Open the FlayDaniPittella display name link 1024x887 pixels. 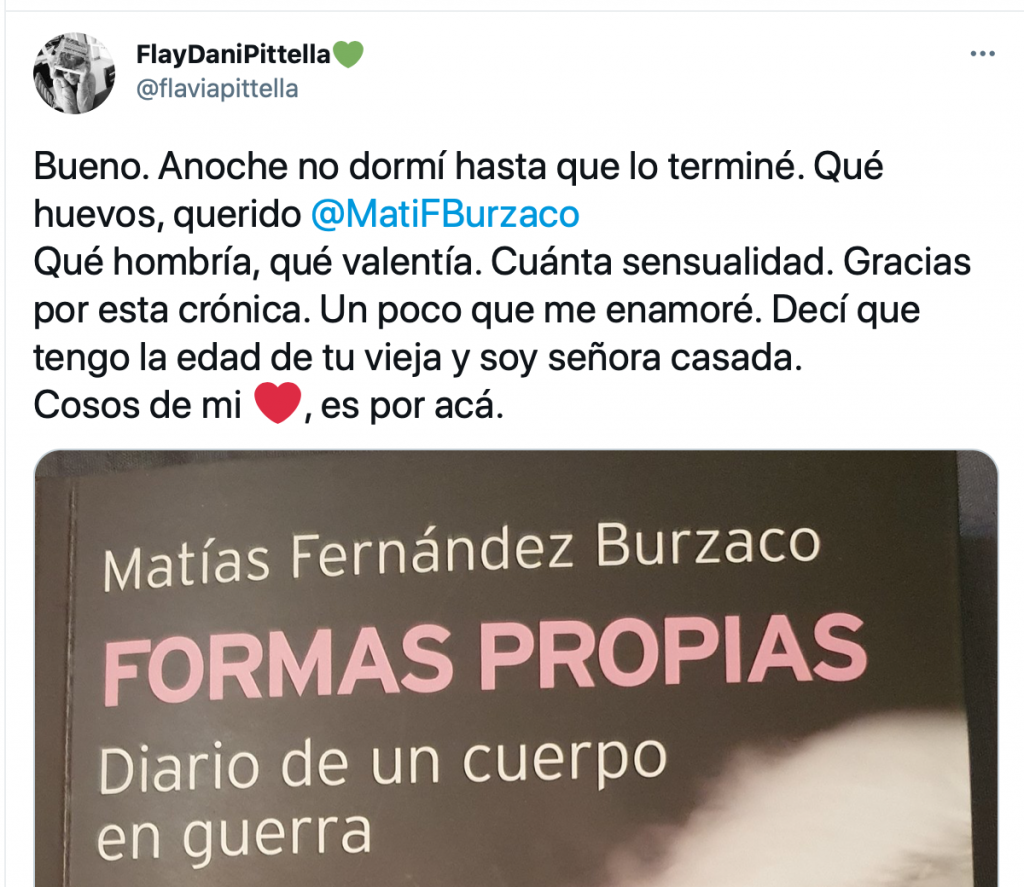(x=233, y=54)
